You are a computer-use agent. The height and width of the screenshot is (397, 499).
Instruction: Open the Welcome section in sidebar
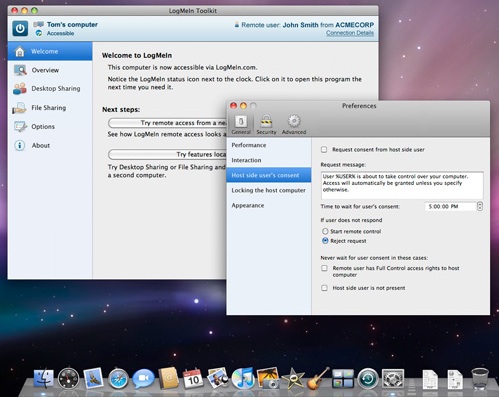click(x=50, y=51)
